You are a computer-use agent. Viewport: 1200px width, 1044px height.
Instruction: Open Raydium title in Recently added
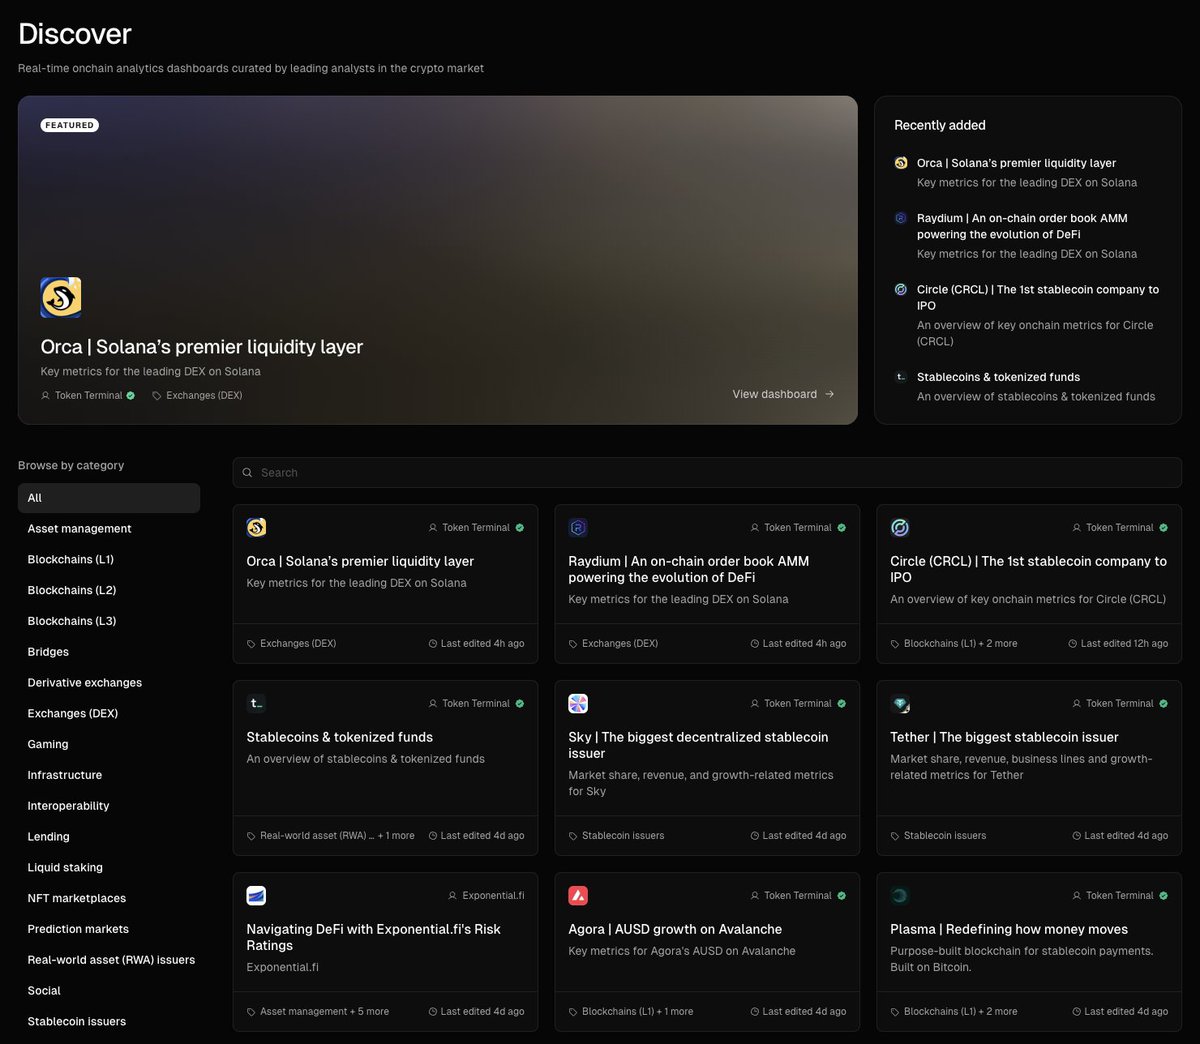tap(1022, 226)
